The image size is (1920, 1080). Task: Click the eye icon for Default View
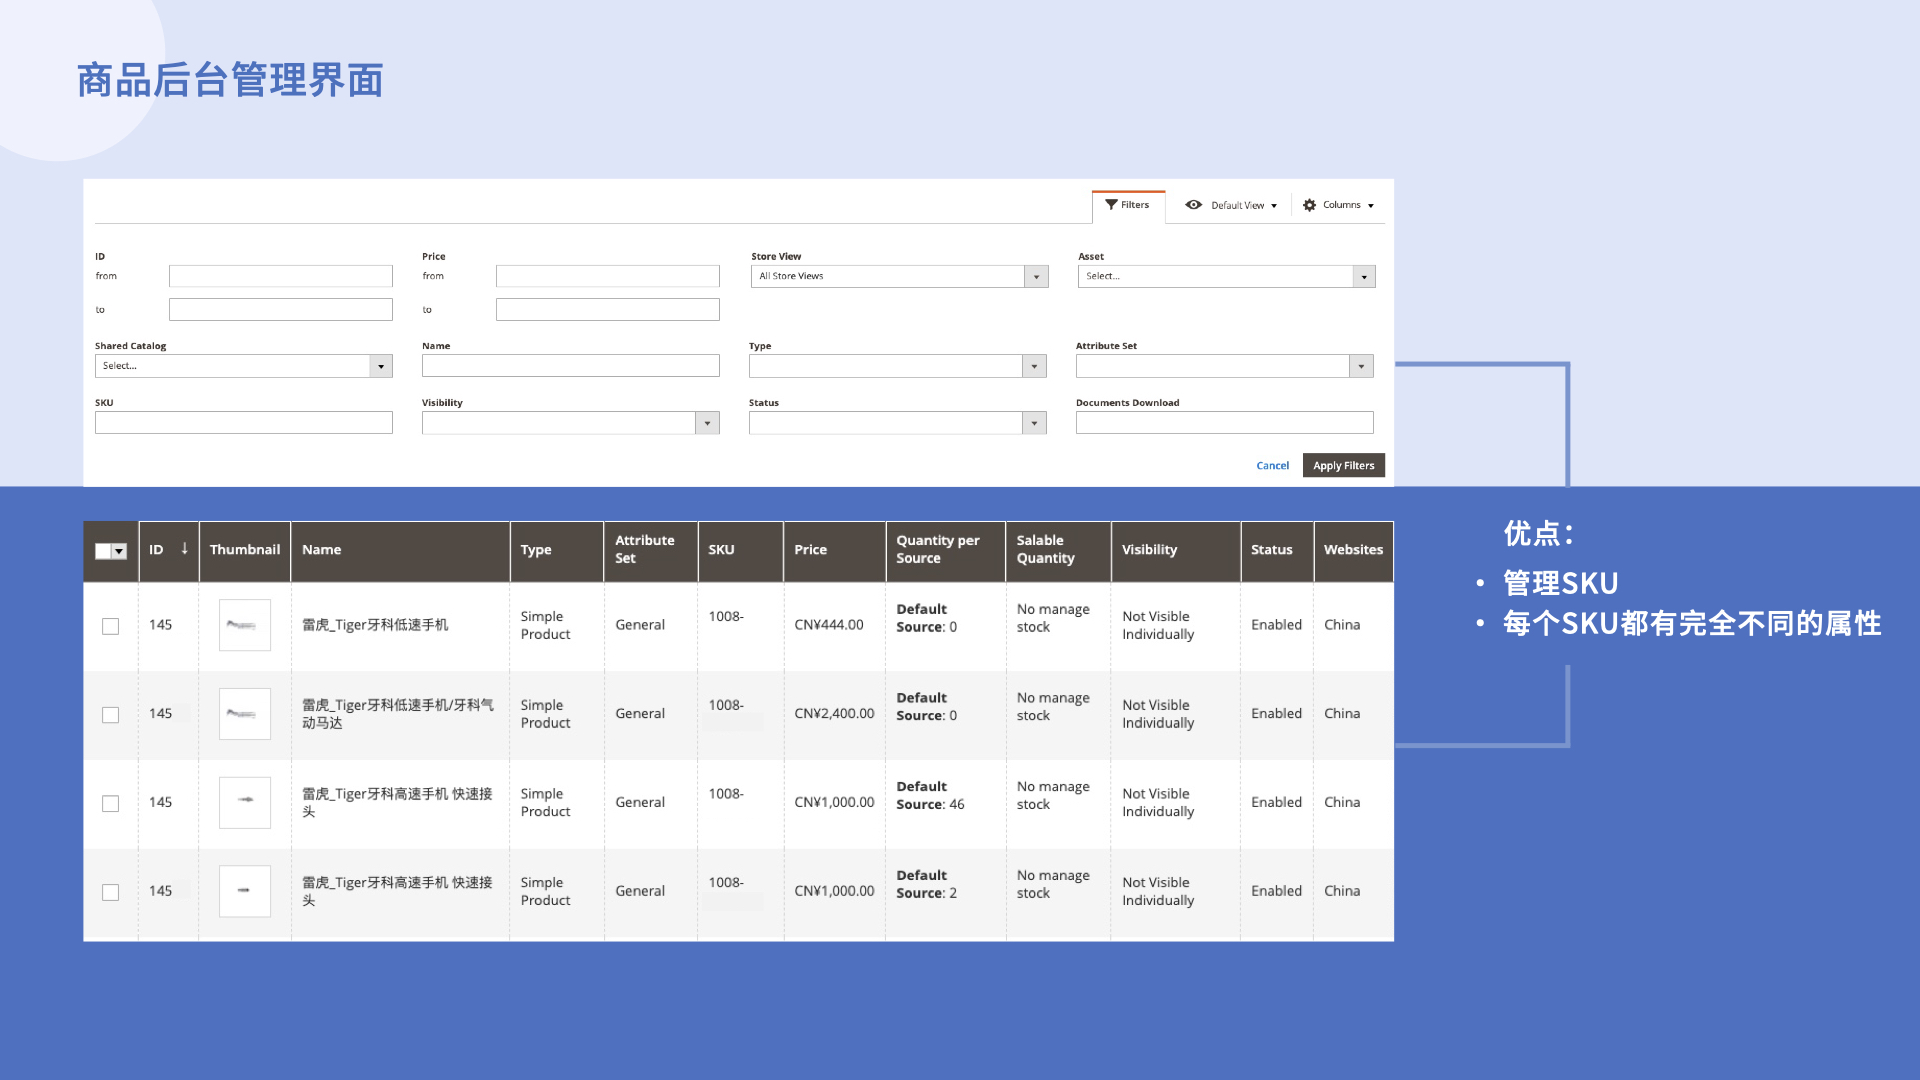1193,205
